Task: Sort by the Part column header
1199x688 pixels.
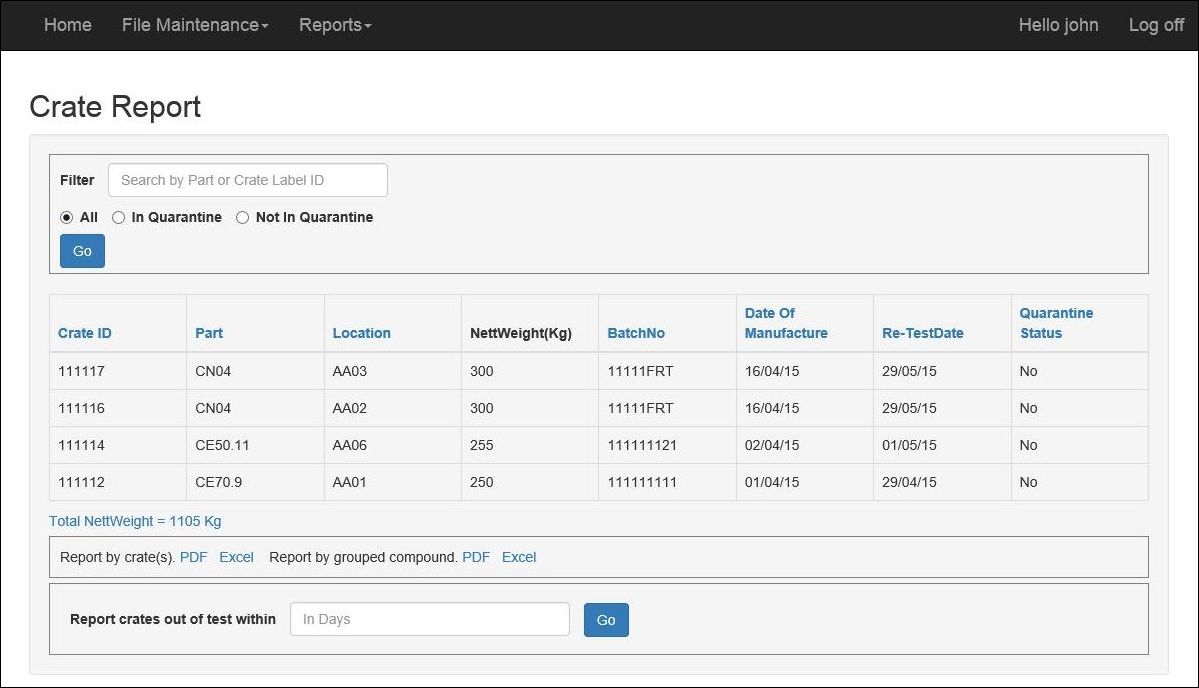Action: (x=209, y=333)
